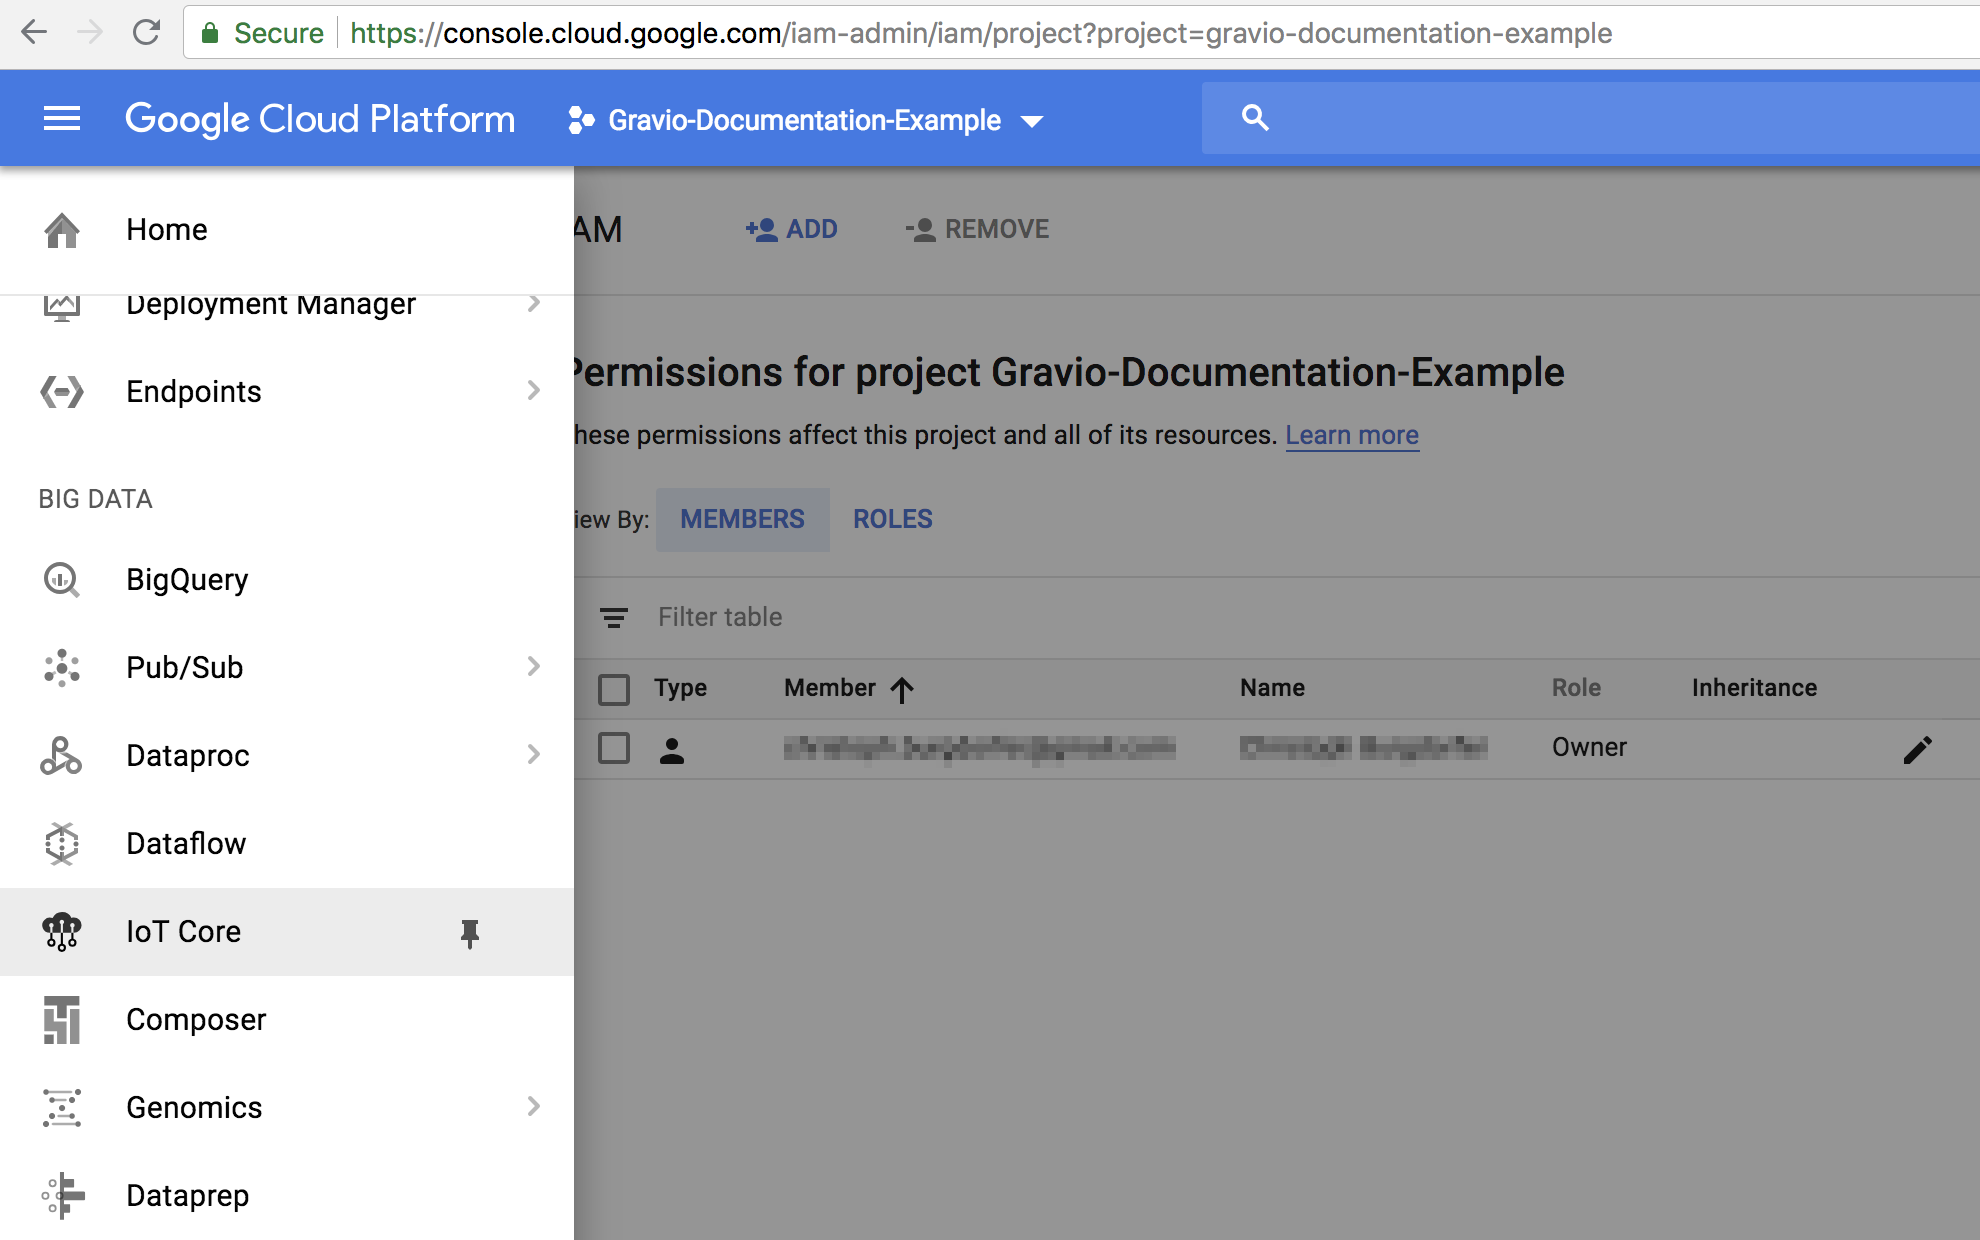The width and height of the screenshot is (1980, 1240).
Task: Pin IoT Core using the pin icon
Action: coord(470,933)
